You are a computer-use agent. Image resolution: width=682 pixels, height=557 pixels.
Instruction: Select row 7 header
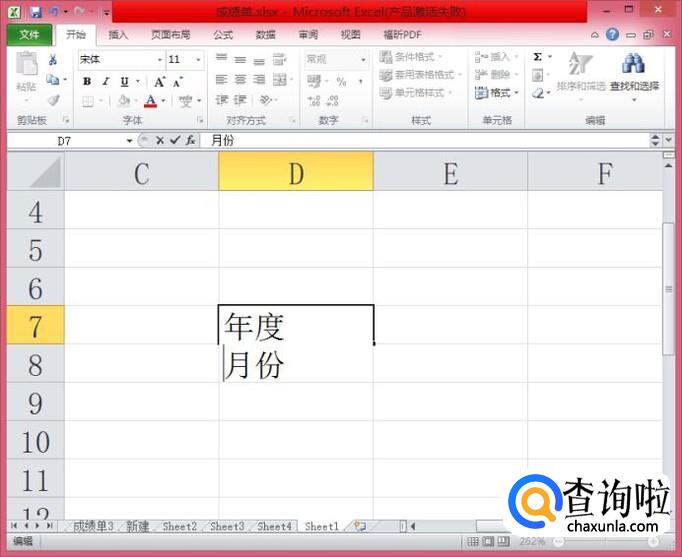pos(36,325)
